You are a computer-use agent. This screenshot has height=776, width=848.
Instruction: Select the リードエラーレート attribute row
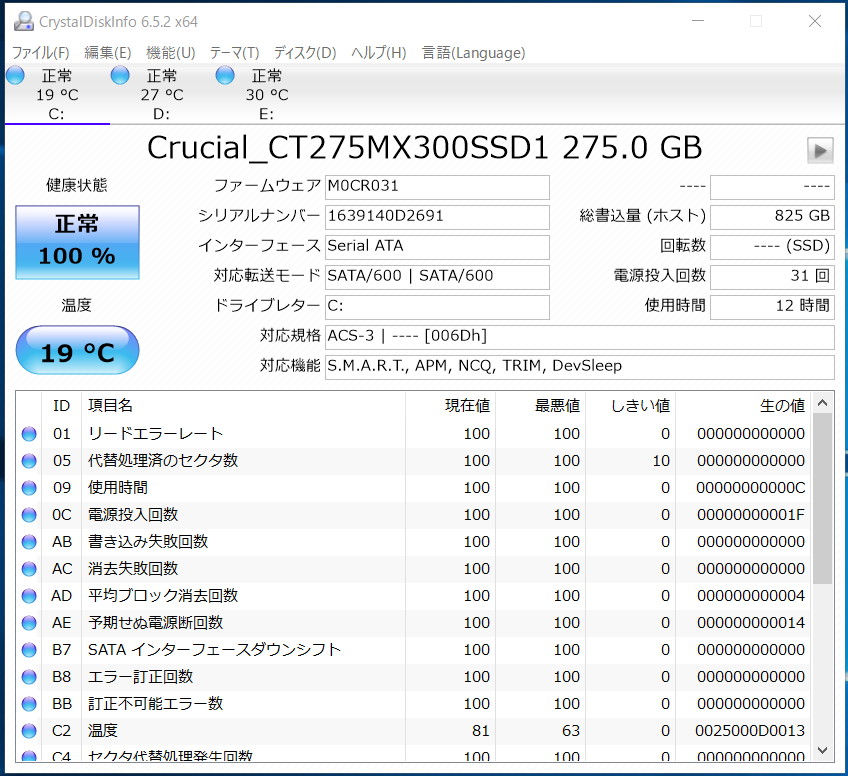pyautogui.click(x=414, y=434)
